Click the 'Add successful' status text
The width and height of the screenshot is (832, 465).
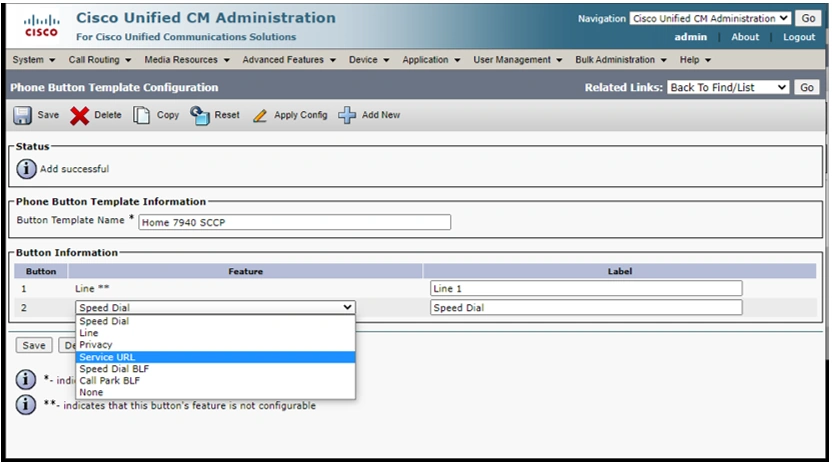(74, 169)
